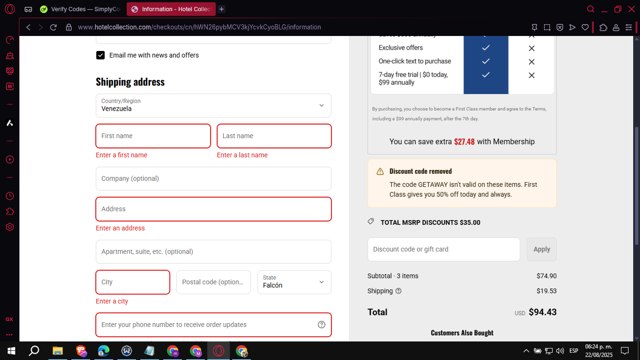Click the Apply discount button

(542, 249)
